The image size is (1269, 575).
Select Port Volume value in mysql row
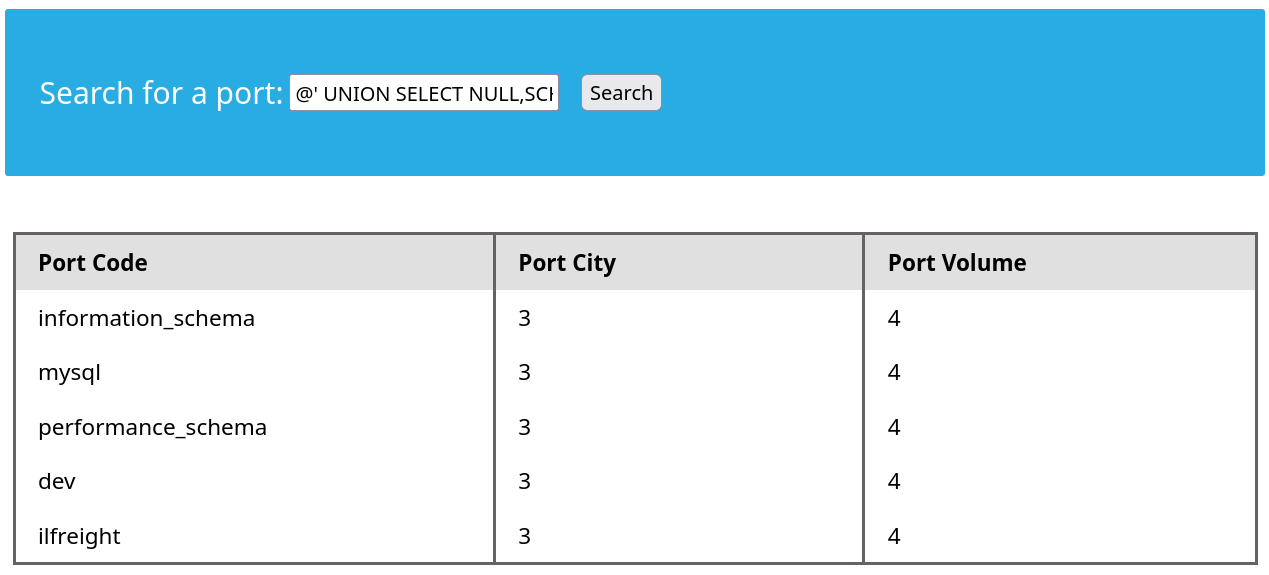coord(894,372)
